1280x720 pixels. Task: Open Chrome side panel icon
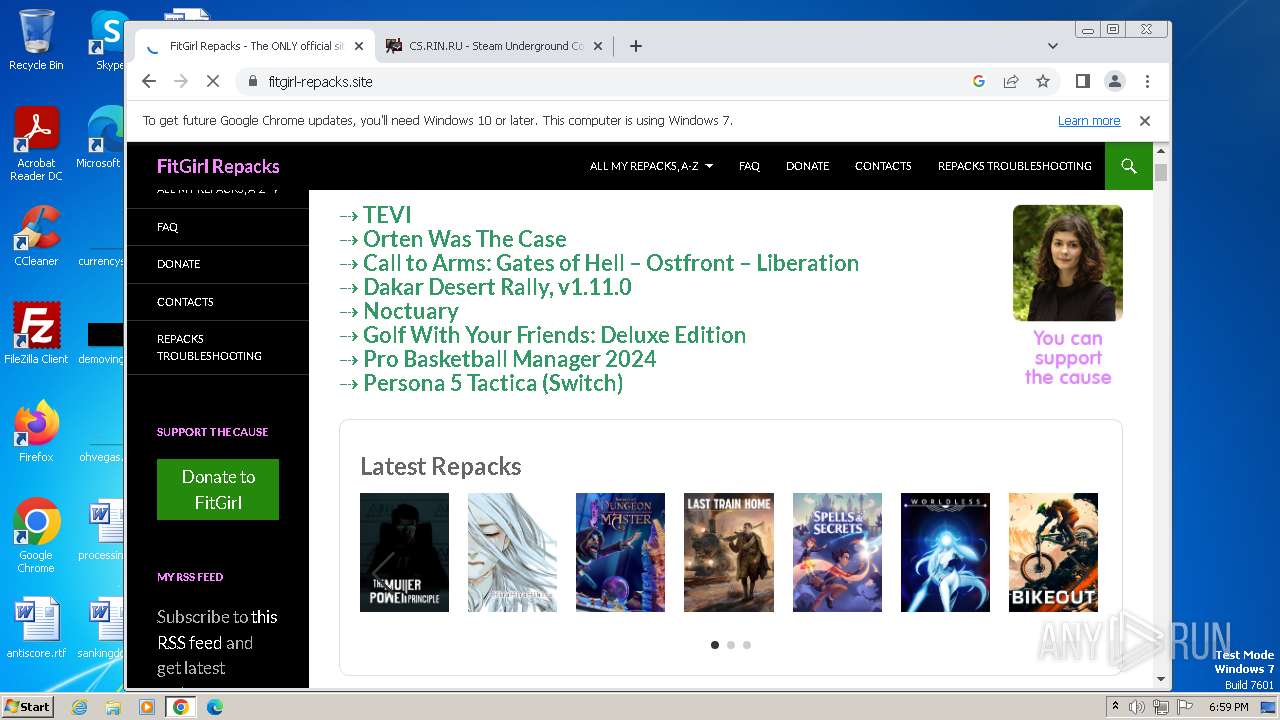click(1083, 82)
